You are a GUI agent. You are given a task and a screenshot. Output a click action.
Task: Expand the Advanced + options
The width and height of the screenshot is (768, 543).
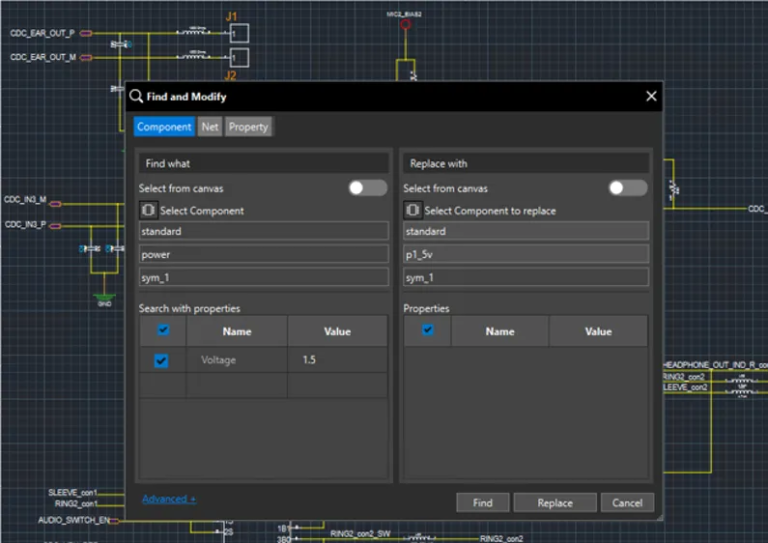[169, 498]
